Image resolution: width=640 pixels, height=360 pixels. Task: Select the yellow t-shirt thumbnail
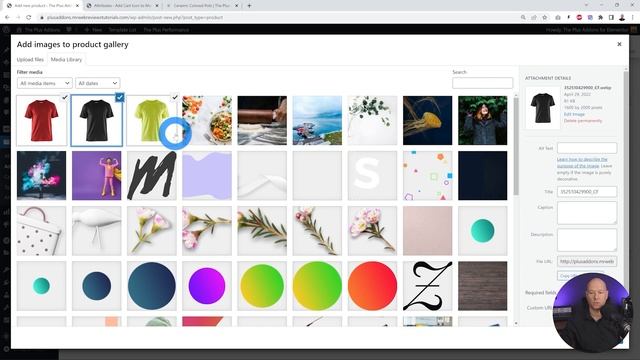tap(151, 120)
